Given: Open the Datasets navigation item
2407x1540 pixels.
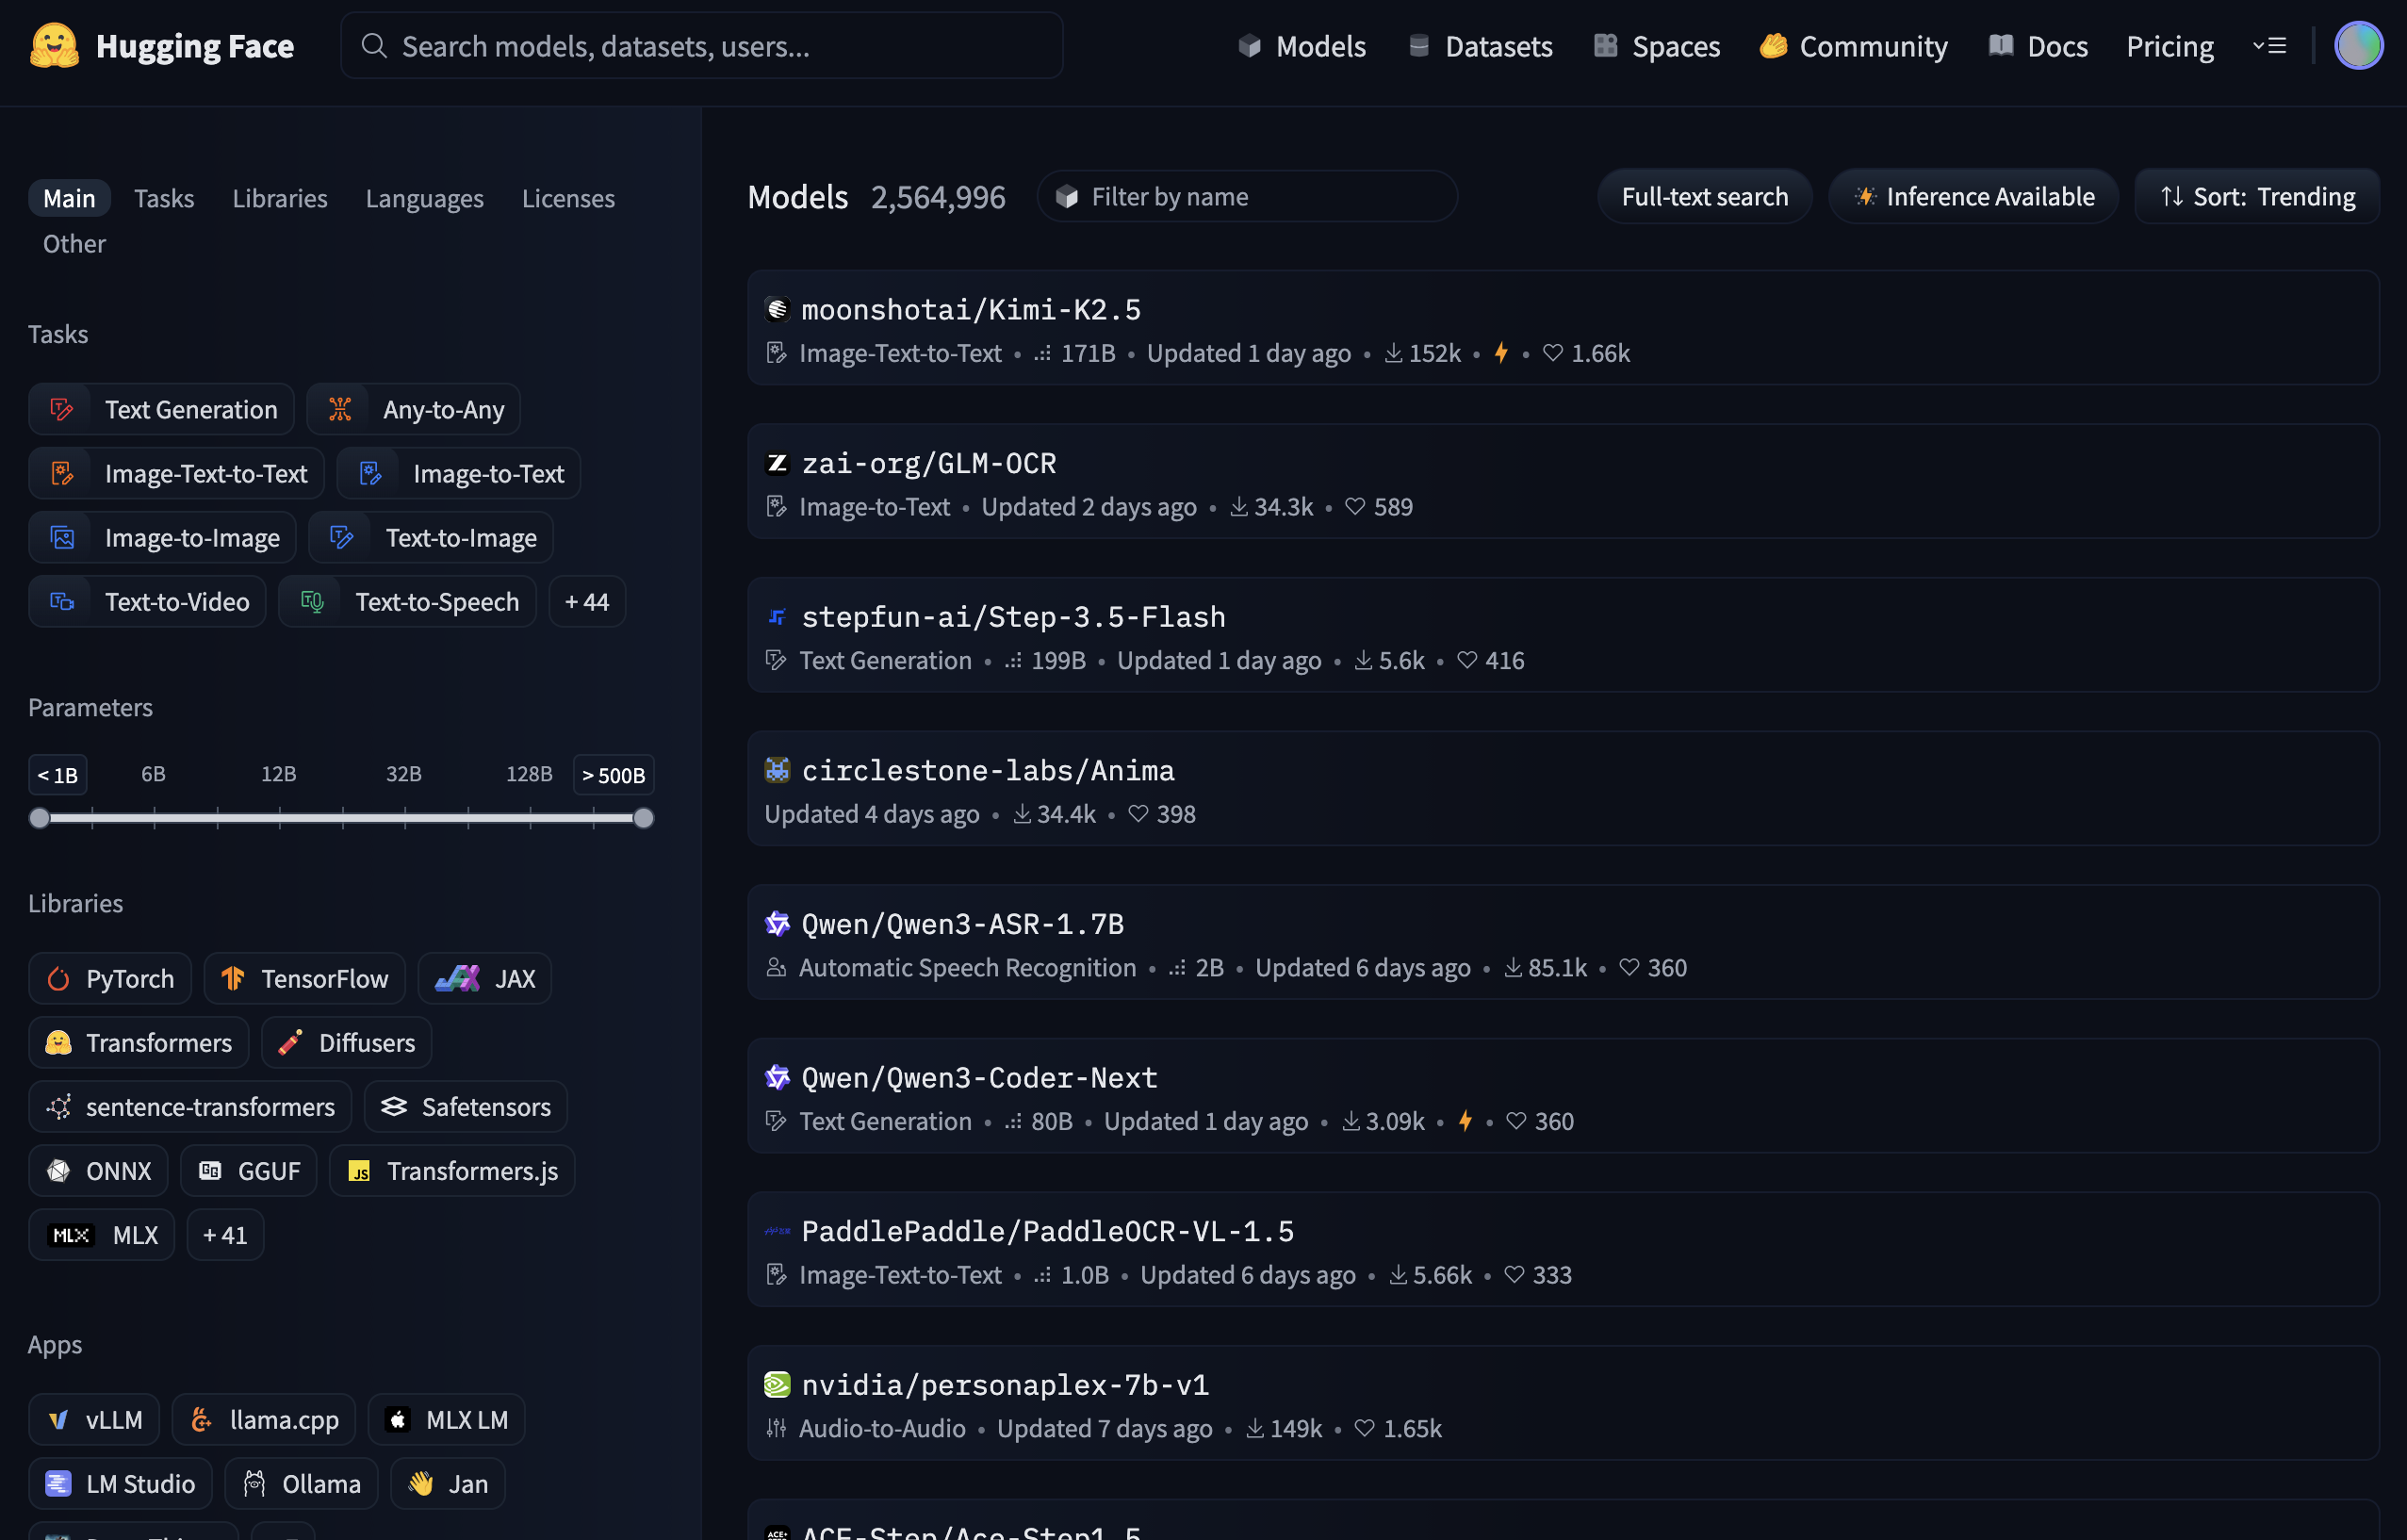Looking at the screenshot, I should tap(1481, 46).
